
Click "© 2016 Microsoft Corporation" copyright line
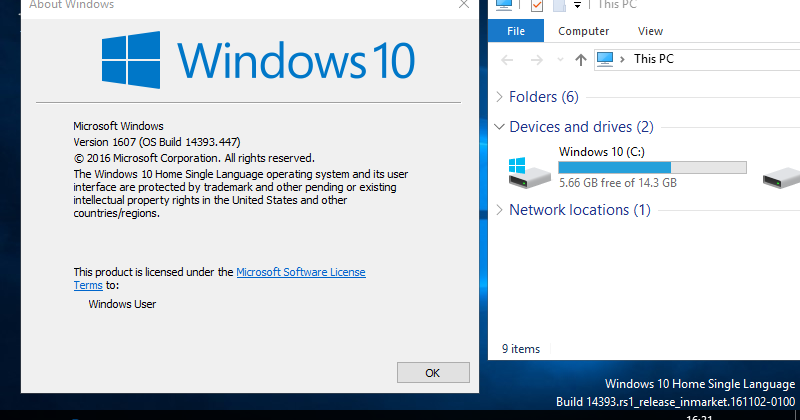[x=194, y=158]
